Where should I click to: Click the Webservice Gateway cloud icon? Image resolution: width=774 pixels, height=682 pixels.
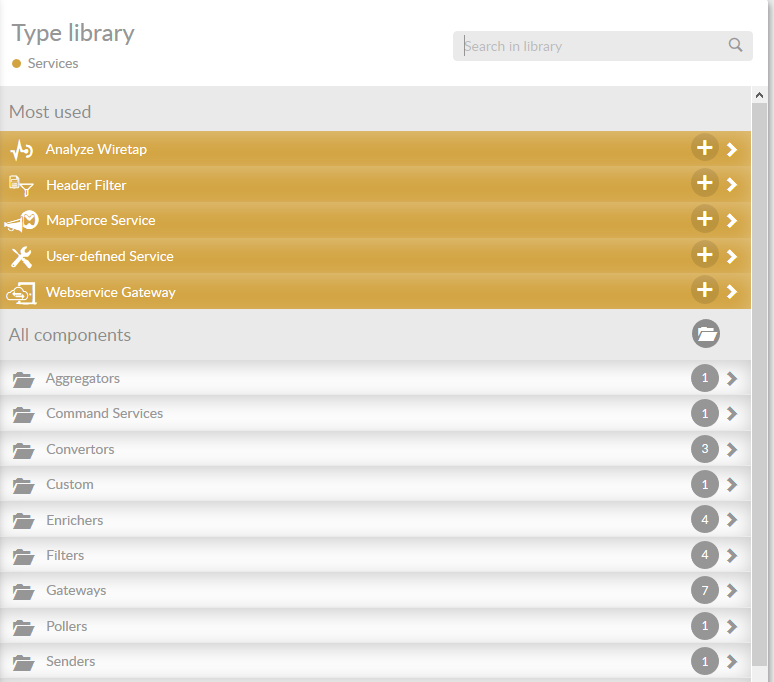click(22, 293)
